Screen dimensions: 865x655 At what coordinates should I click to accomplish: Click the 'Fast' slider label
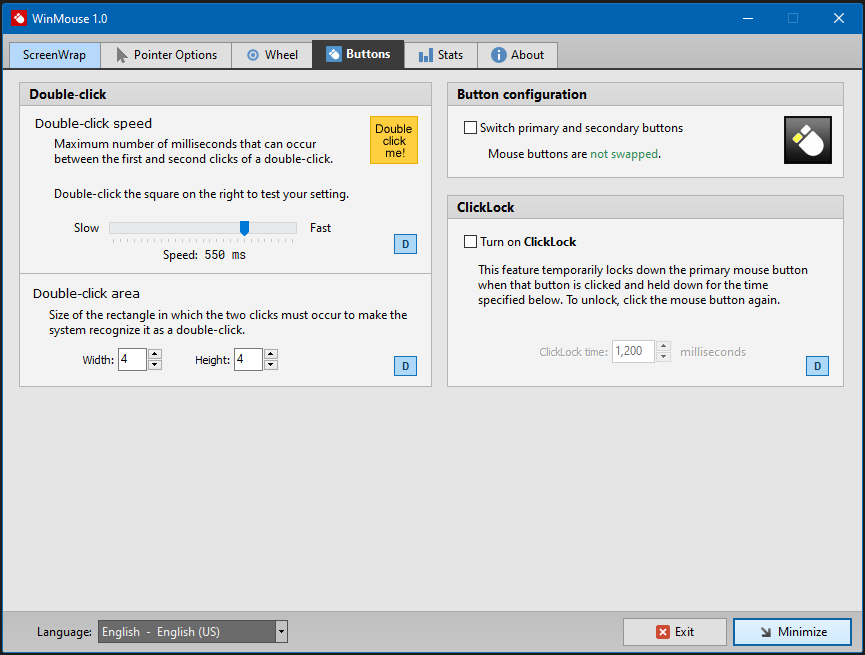point(321,228)
